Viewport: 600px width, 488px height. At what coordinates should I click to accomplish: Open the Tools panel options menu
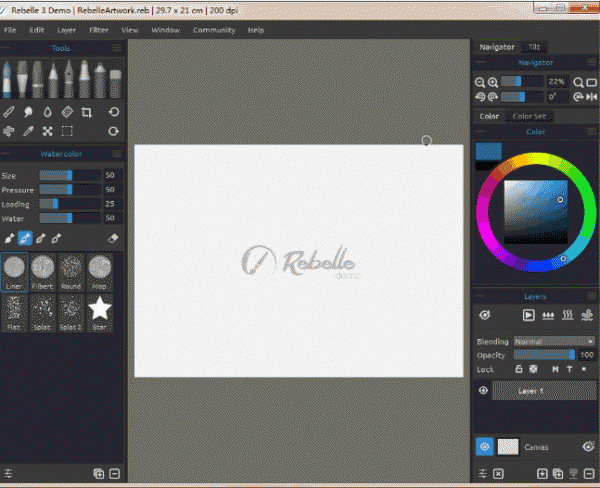pyautogui.click(x=117, y=47)
